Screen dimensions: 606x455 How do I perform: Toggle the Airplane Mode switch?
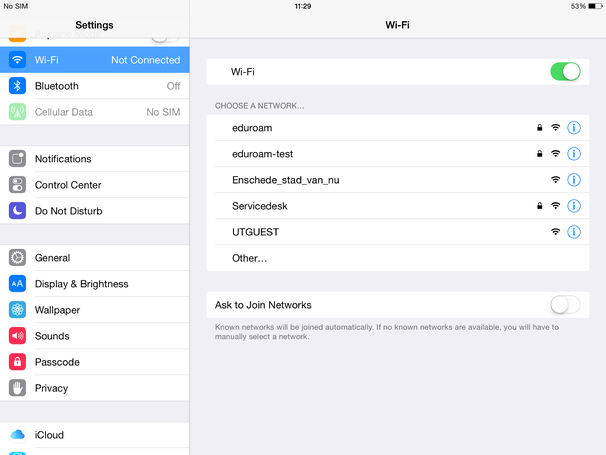tap(165, 36)
